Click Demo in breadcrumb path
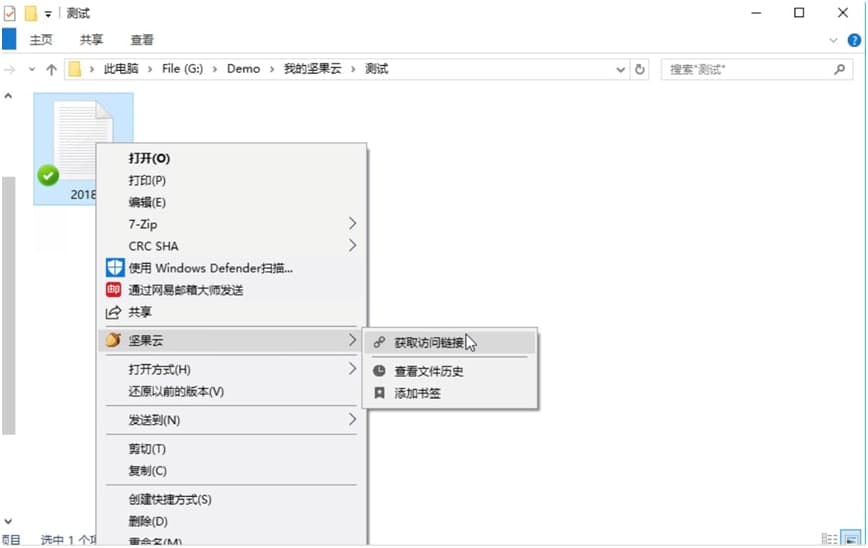 point(243,69)
